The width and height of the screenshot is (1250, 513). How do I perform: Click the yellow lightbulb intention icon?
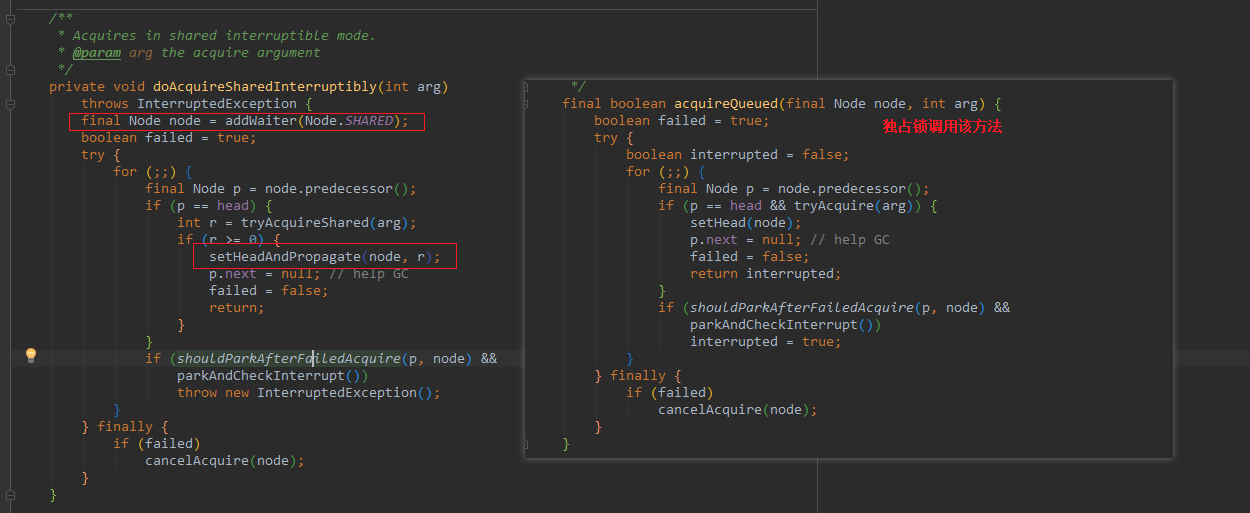pyautogui.click(x=30, y=356)
